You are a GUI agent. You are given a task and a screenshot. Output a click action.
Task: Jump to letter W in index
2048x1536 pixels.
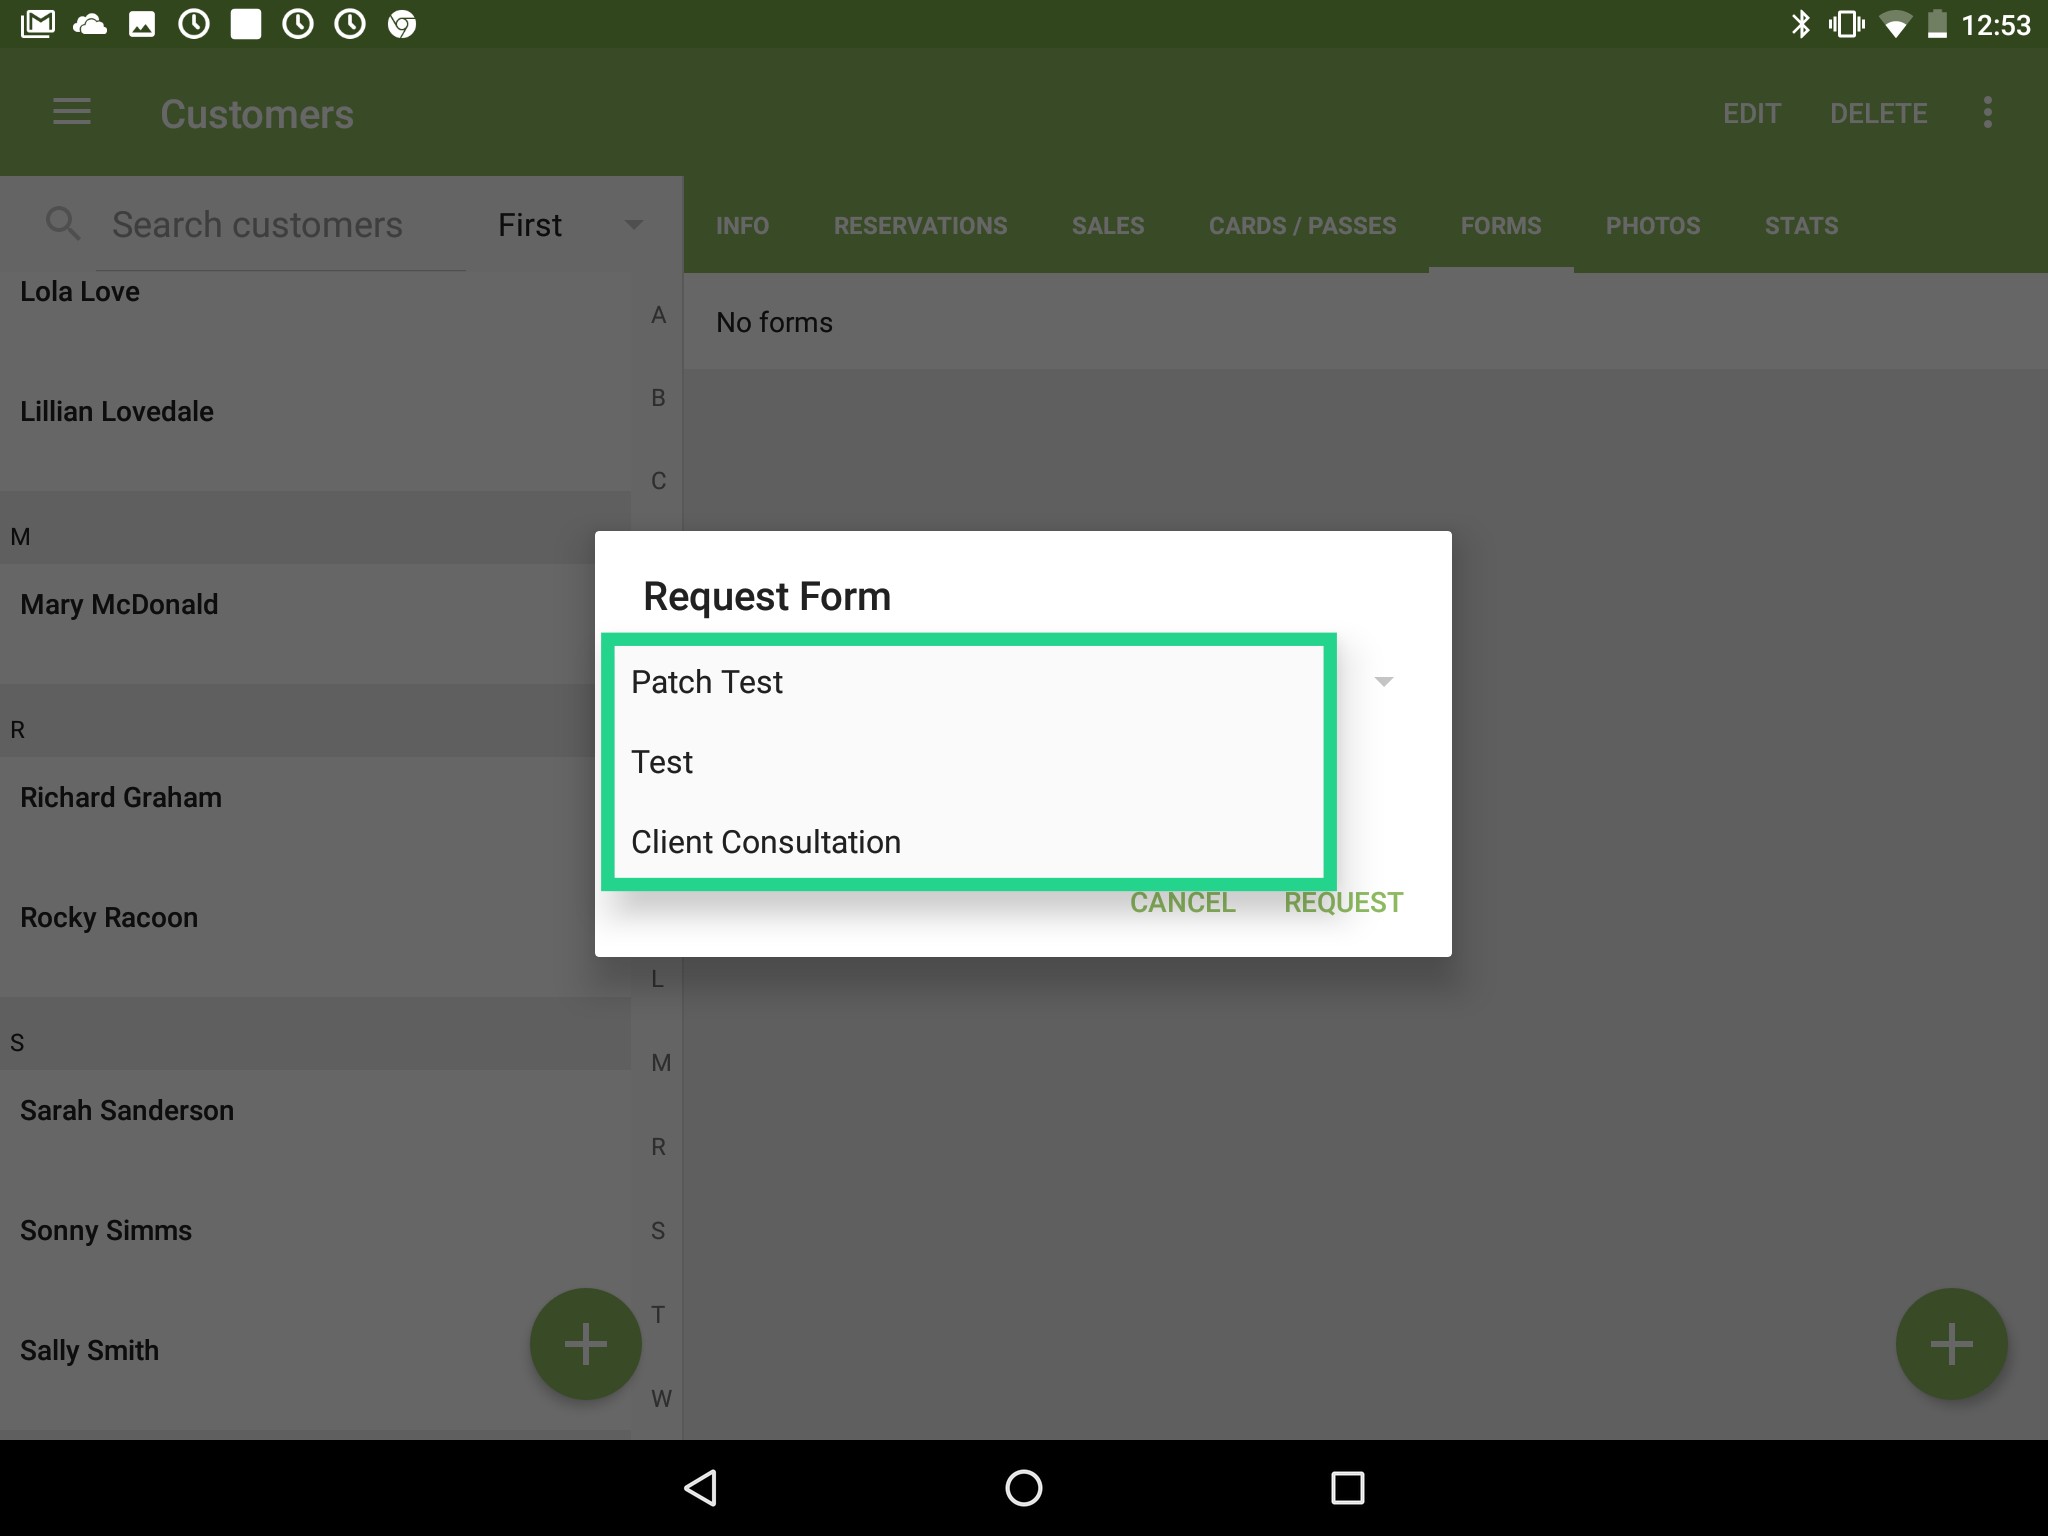point(660,1398)
